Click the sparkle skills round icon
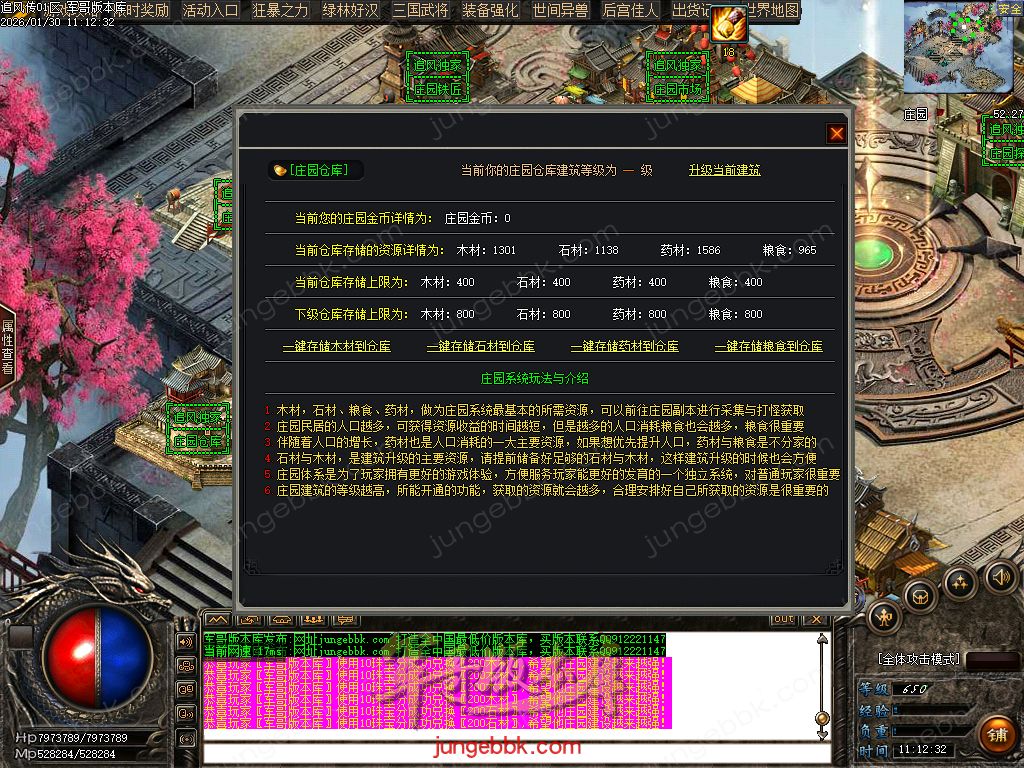Viewport: 1024px width, 768px height. (x=960, y=582)
